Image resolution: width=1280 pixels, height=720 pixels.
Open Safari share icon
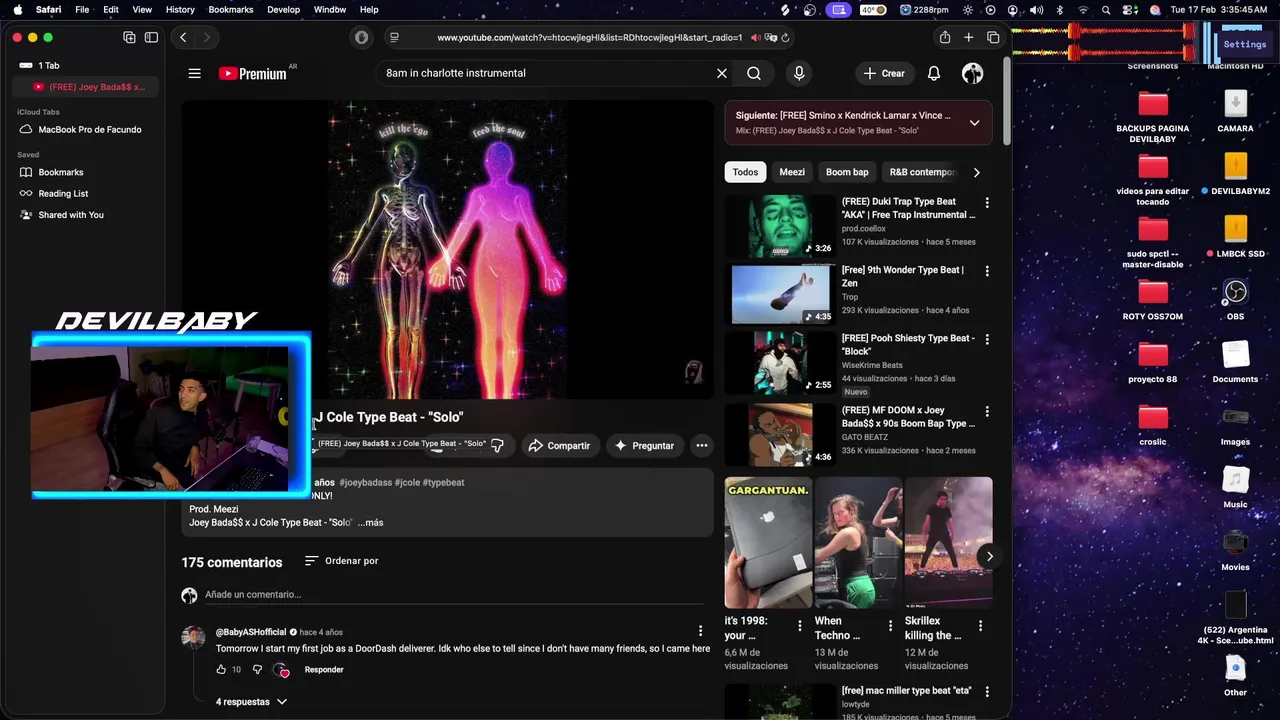pyautogui.click(x=945, y=37)
